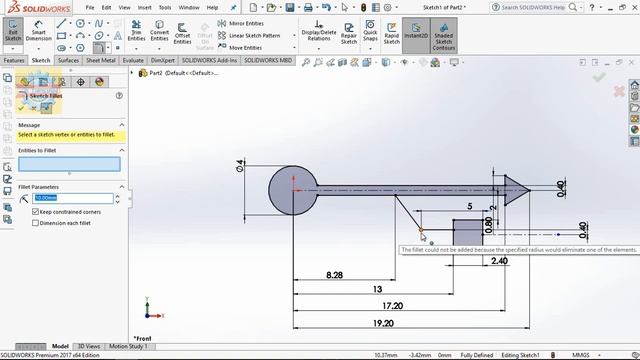
Task: Open the Linear Sketch Pattern dropdown arrow
Action: 294,36
